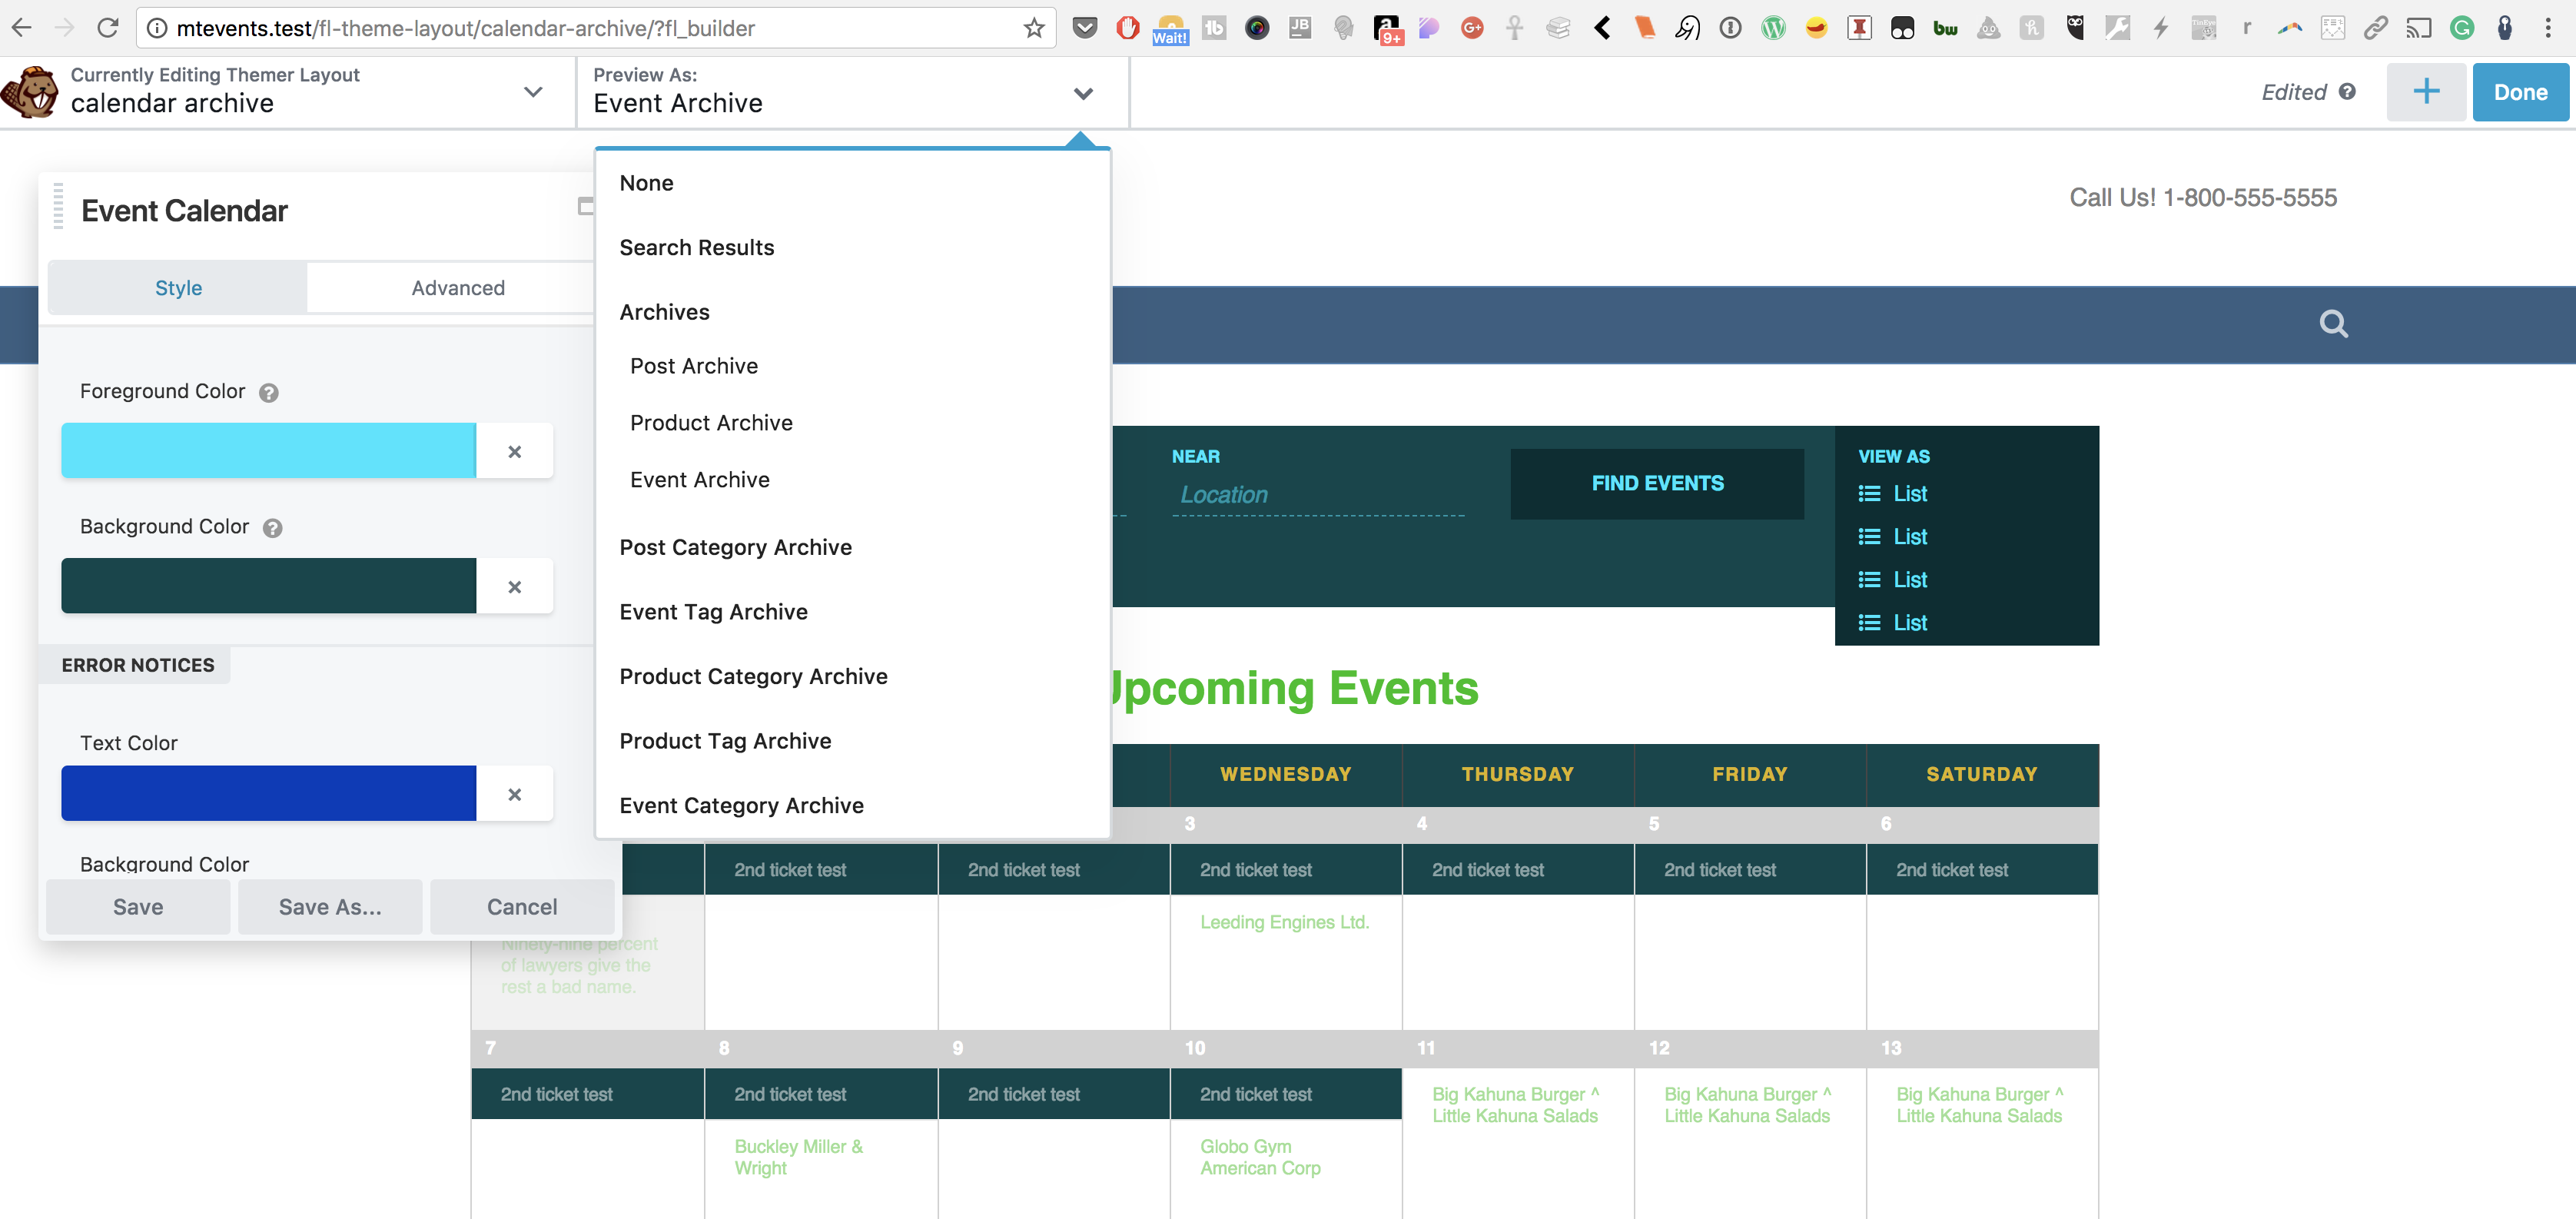
Task: Click the Call Us phone number text
Action: click(x=2202, y=198)
